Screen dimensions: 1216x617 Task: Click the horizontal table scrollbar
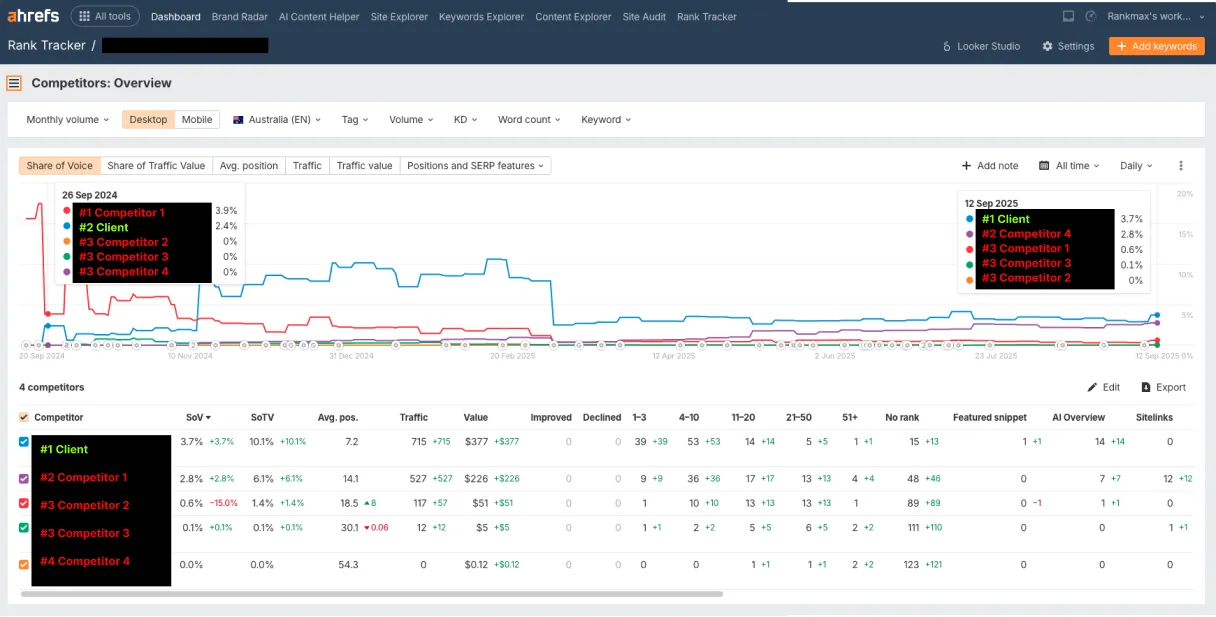pos(371,593)
